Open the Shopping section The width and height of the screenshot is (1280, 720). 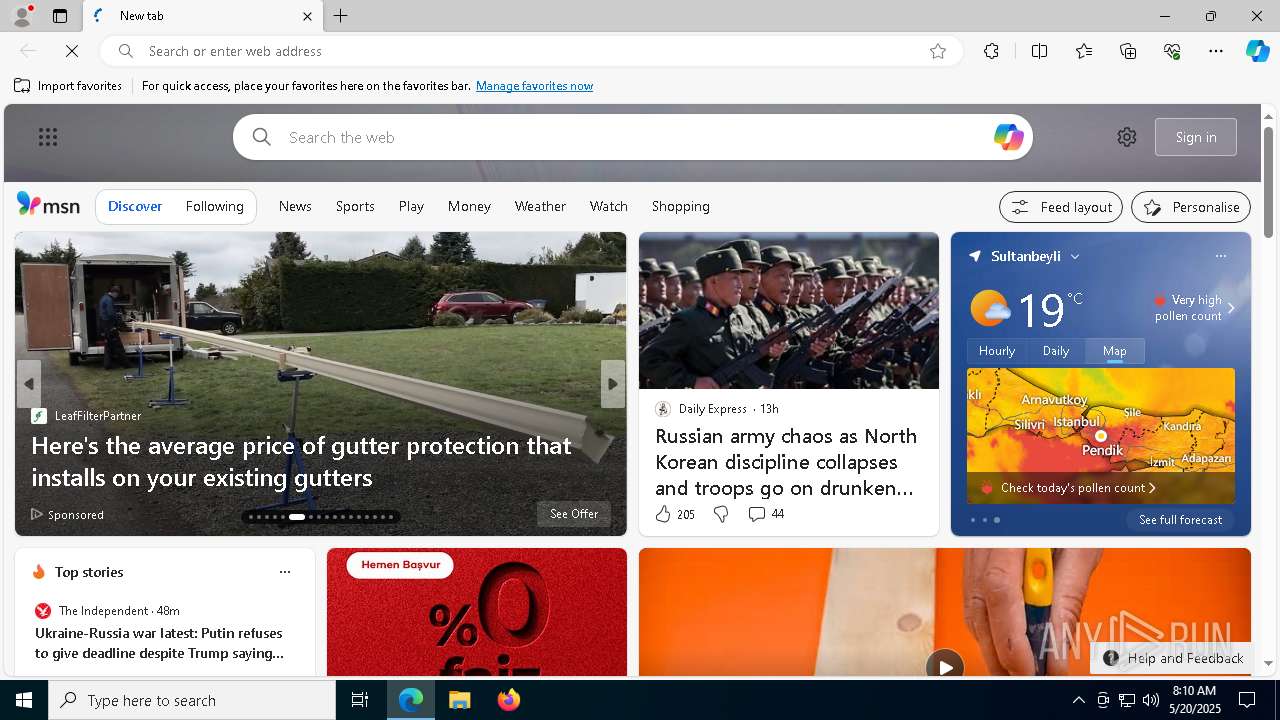coord(680,206)
